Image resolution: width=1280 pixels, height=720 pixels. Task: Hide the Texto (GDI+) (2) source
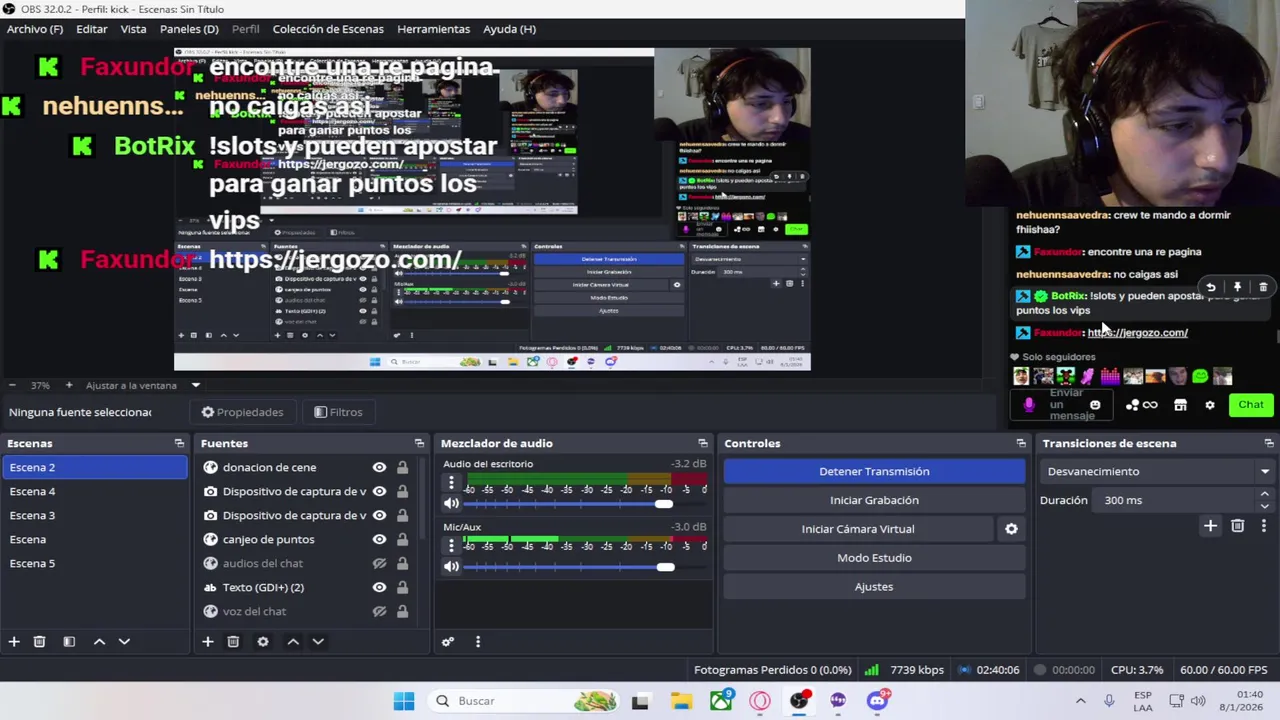point(379,587)
